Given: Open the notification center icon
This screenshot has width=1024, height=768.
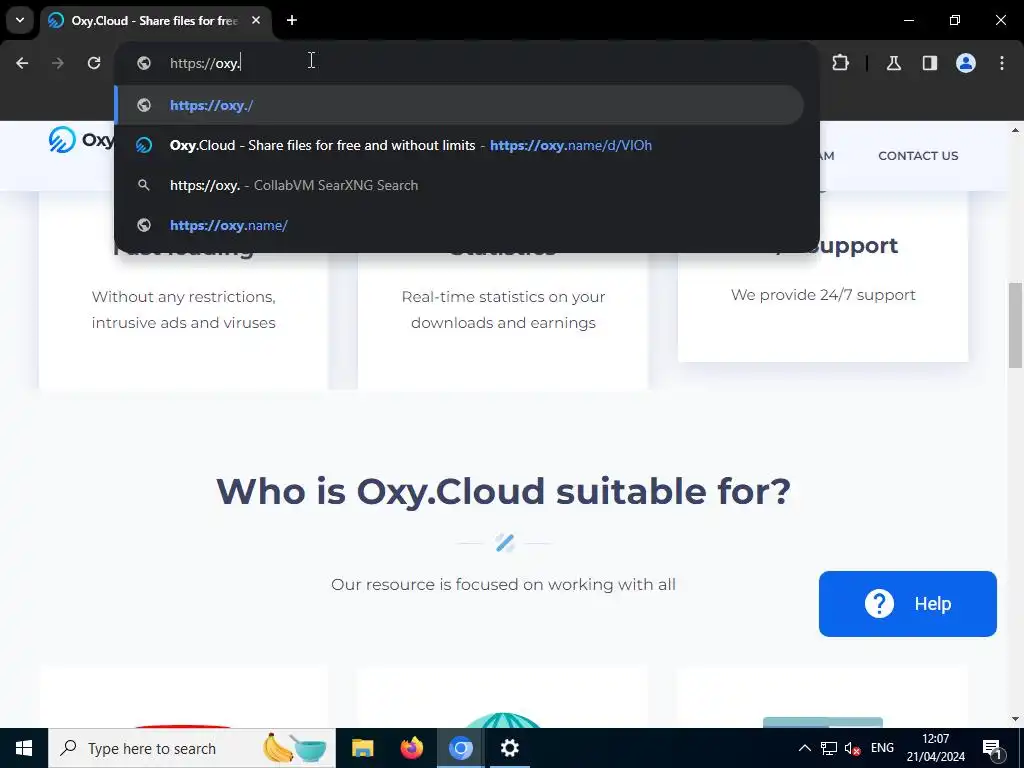Looking at the screenshot, I should [992, 748].
